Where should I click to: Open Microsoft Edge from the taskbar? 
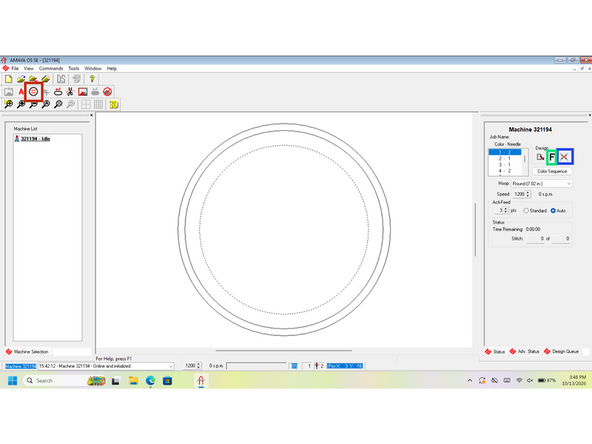point(150,381)
